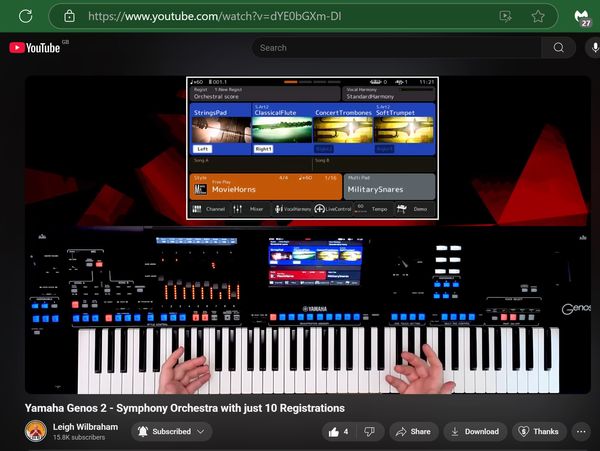Open Leigh Wilbraham channel avatar
The width and height of the screenshot is (600, 451).
point(36,431)
